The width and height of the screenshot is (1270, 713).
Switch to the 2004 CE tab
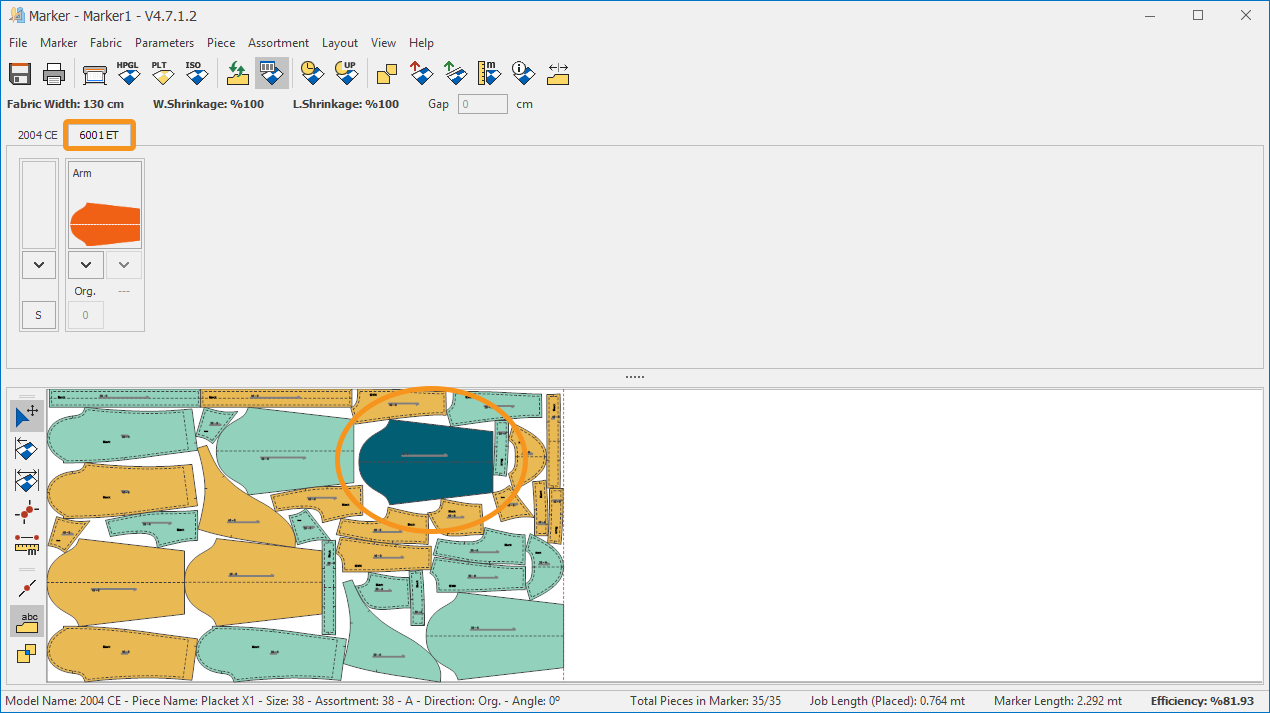37,135
